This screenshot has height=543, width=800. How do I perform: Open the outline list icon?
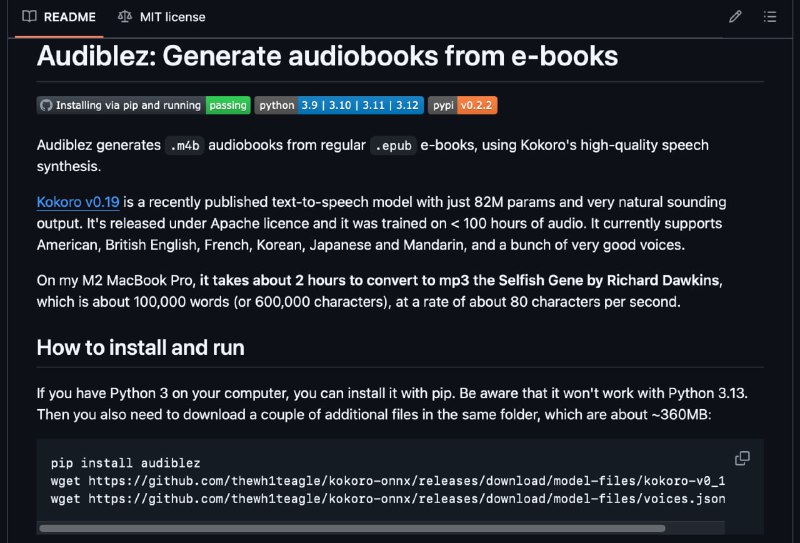pos(769,17)
